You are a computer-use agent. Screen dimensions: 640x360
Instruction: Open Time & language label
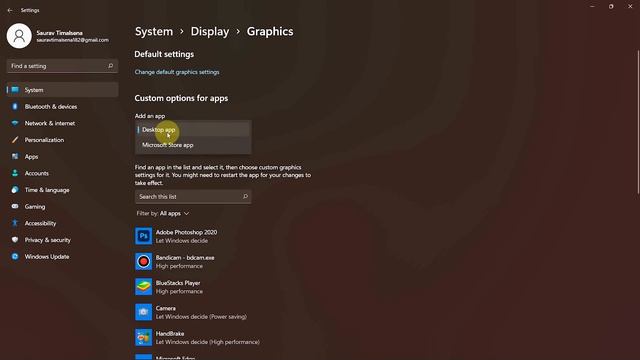point(47,190)
